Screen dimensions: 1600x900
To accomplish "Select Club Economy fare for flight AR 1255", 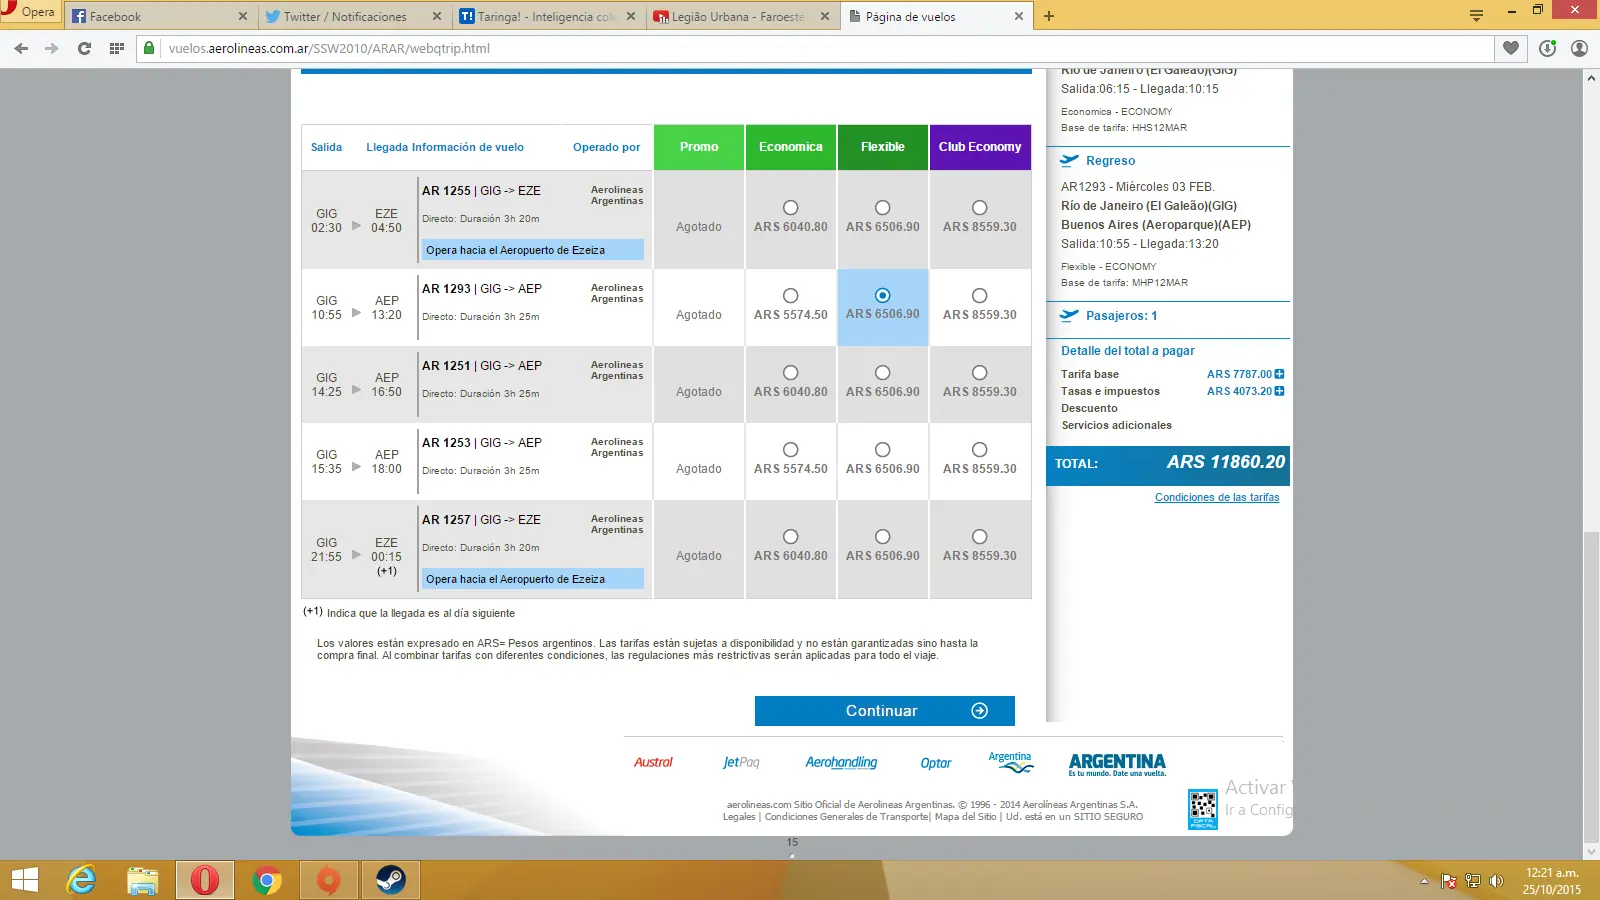I will tap(980, 208).
